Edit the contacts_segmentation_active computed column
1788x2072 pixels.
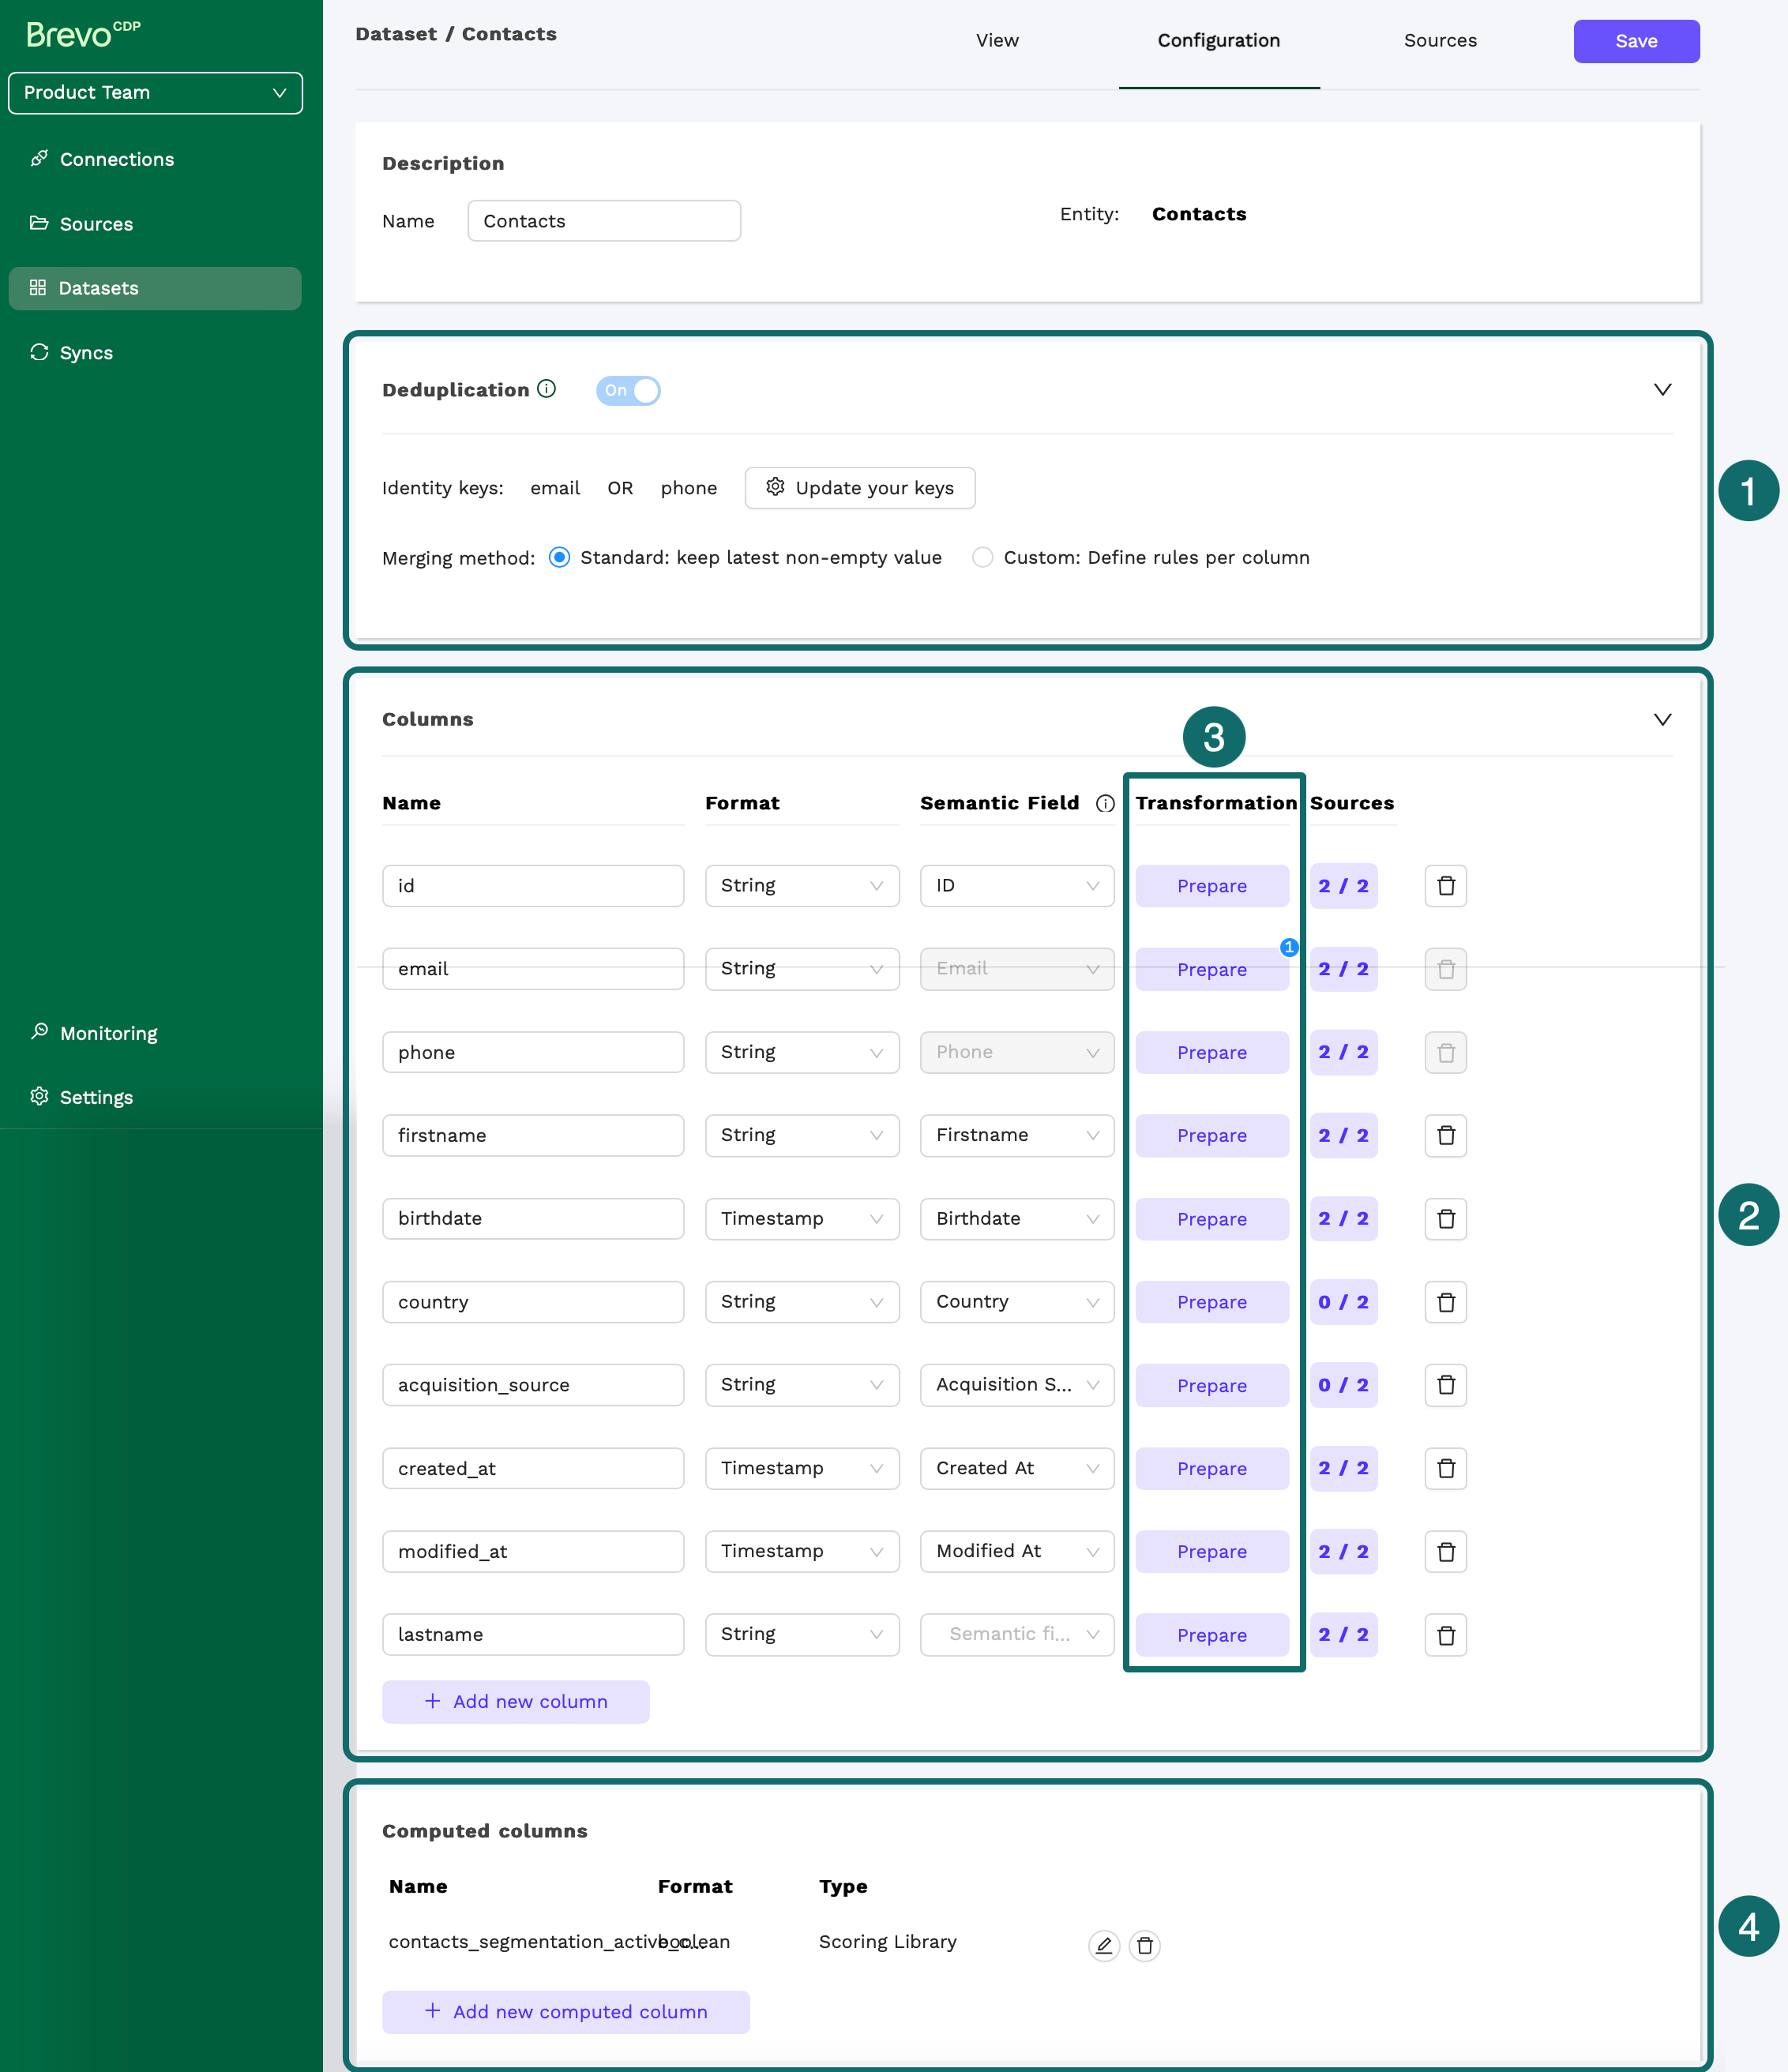pos(1103,1946)
